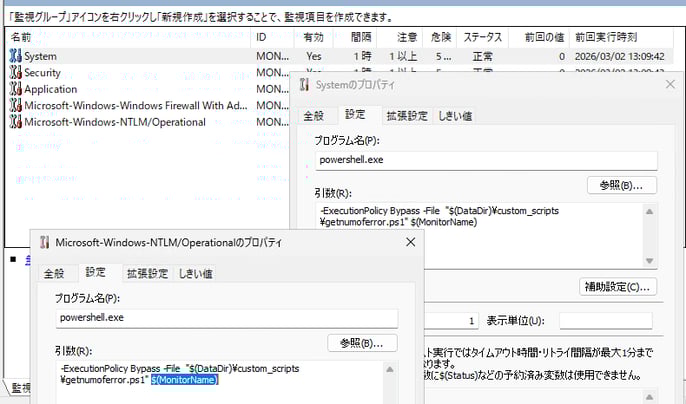Viewport: 686px width, 404px height.
Task: Click the numeric field showing 1
Action: pyautogui.click(x=451, y=321)
